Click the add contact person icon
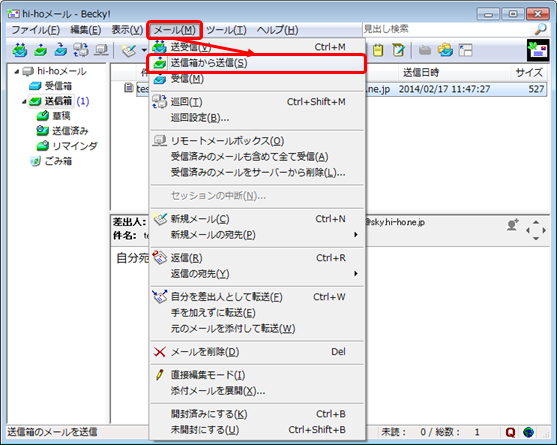This screenshot has height=445, width=557. tap(512, 225)
